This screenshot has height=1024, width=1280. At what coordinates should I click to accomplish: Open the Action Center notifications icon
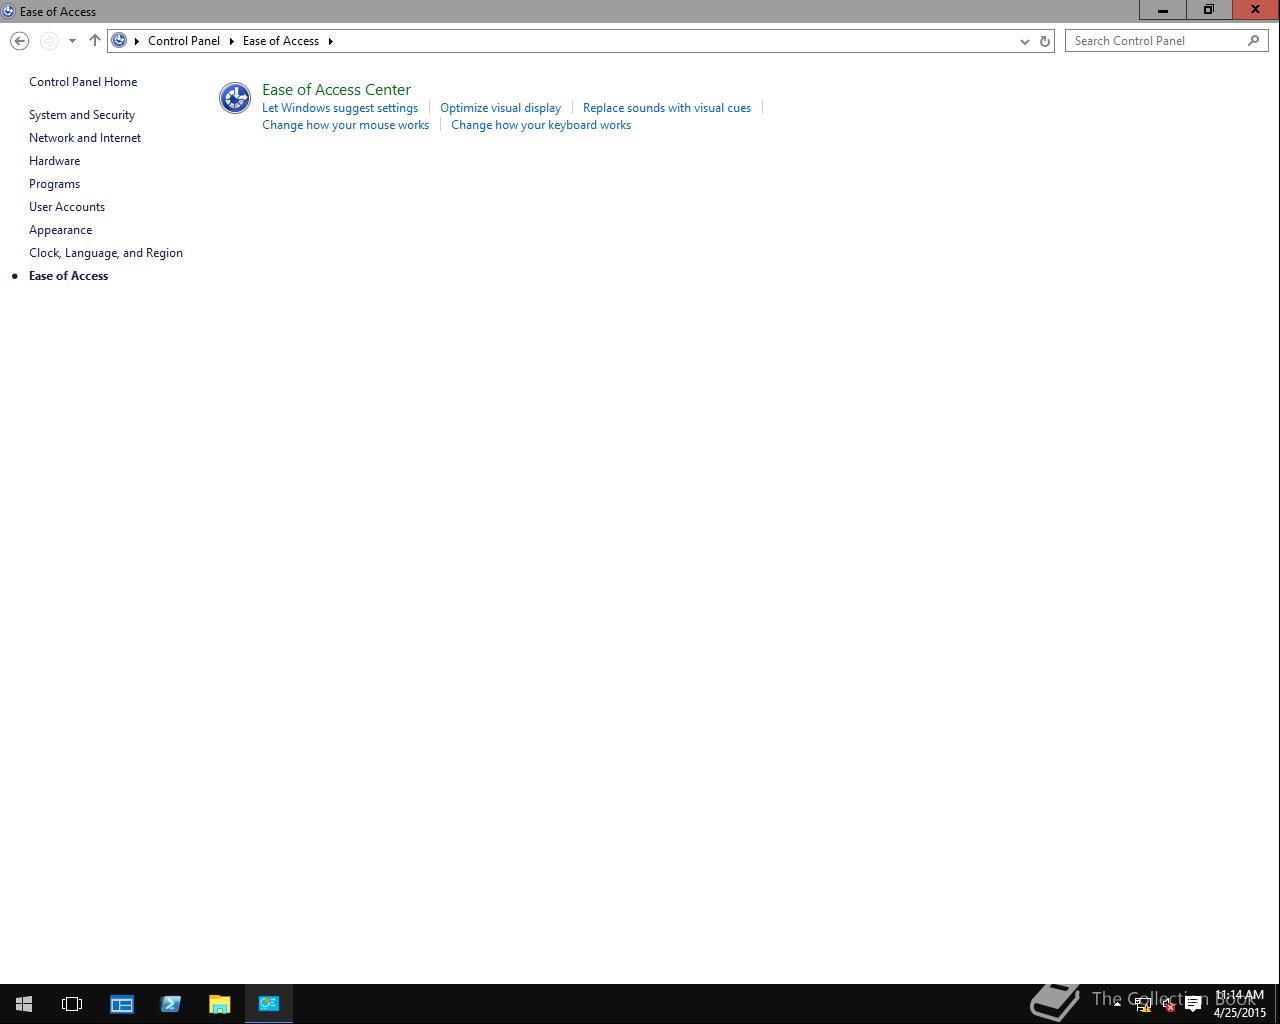(1193, 1005)
